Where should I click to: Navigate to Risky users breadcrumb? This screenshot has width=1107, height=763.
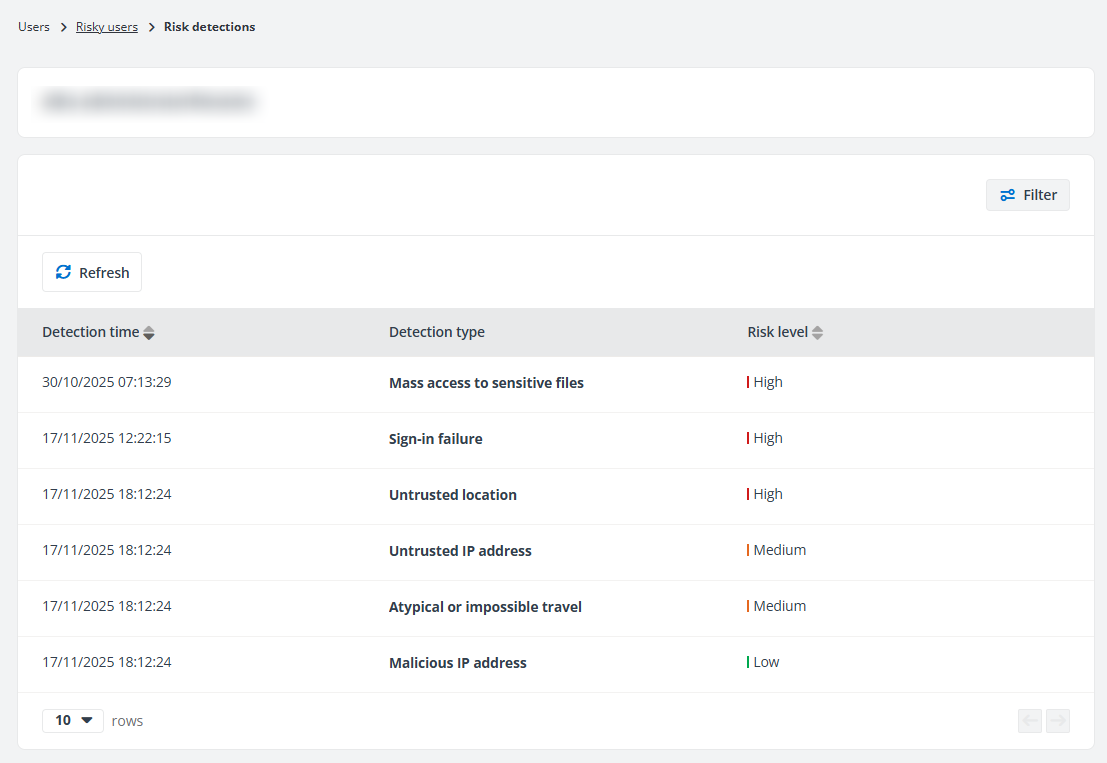click(x=107, y=26)
